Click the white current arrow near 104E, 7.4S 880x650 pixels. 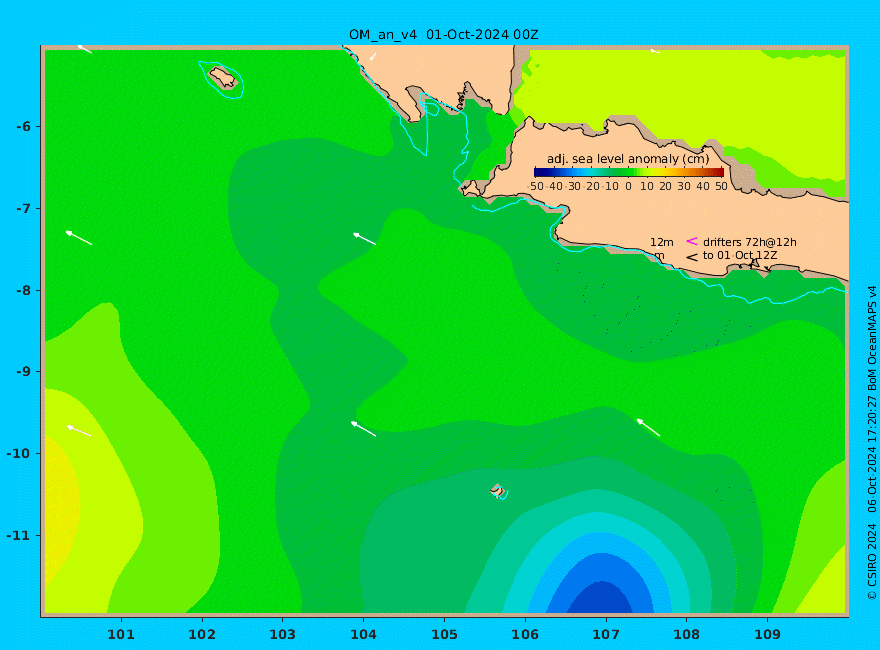click(x=364, y=239)
